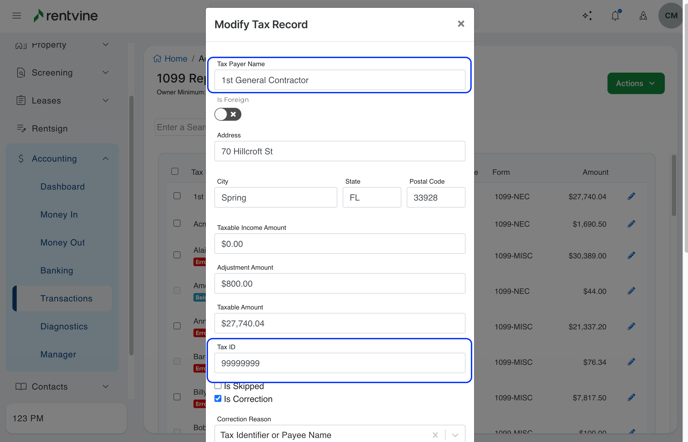Uncheck the Is Correction checkbox
This screenshot has width=688, height=442.
coord(218,399)
